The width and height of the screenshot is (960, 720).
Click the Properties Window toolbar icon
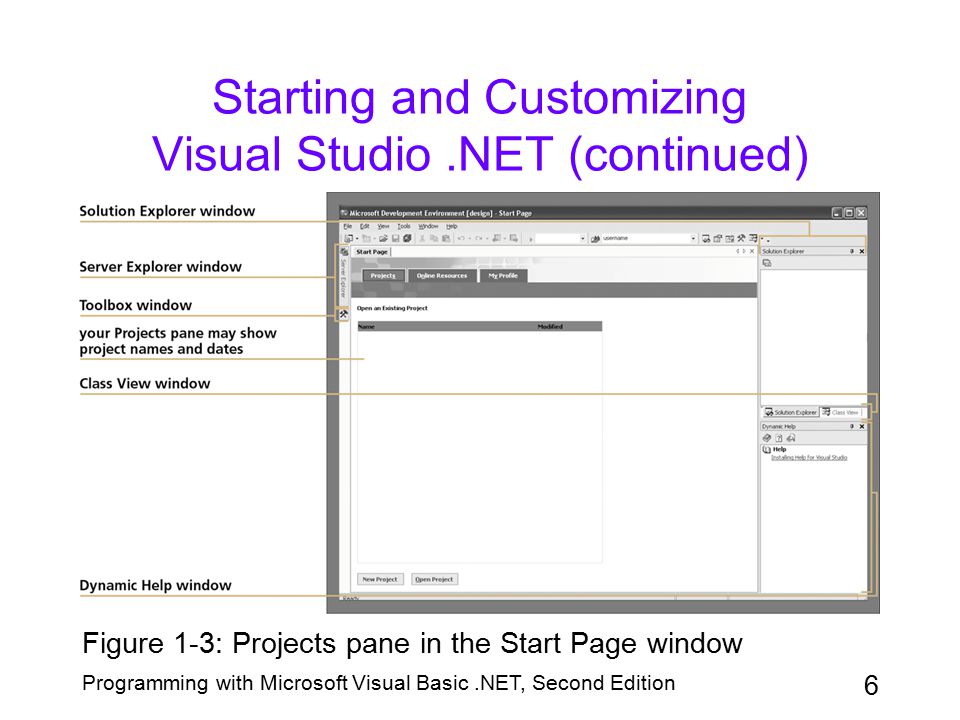click(x=718, y=238)
